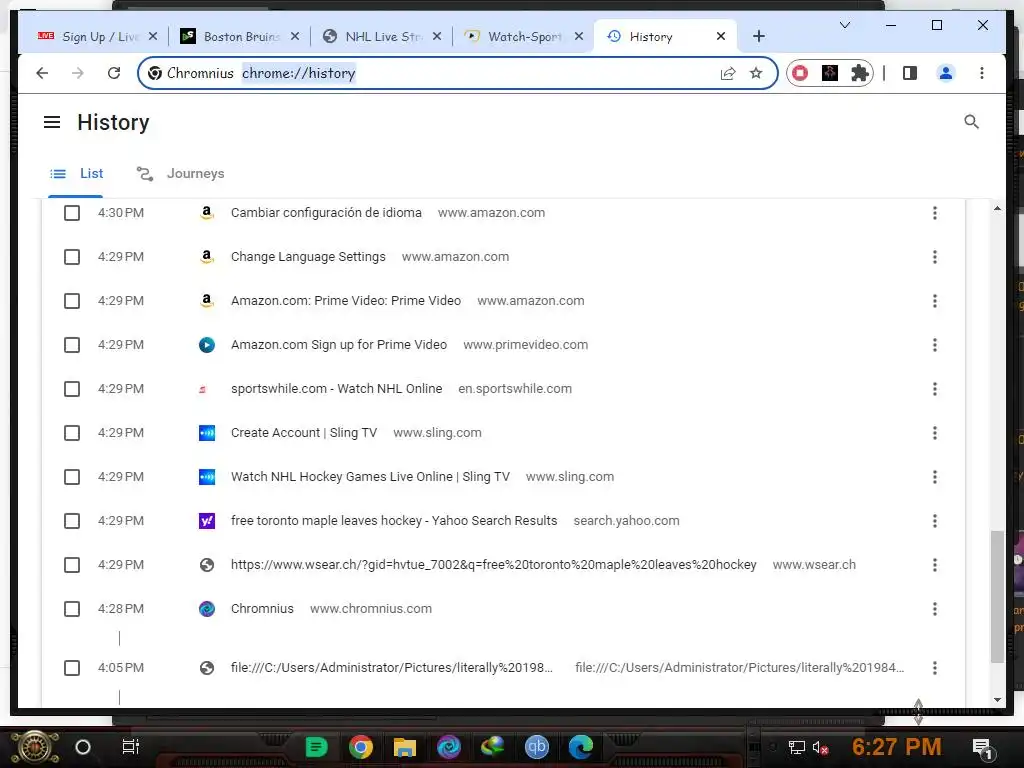Screen dimensions: 1024x768
Task: Open the Amazon.com: Prime Video history link
Action: (345, 301)
